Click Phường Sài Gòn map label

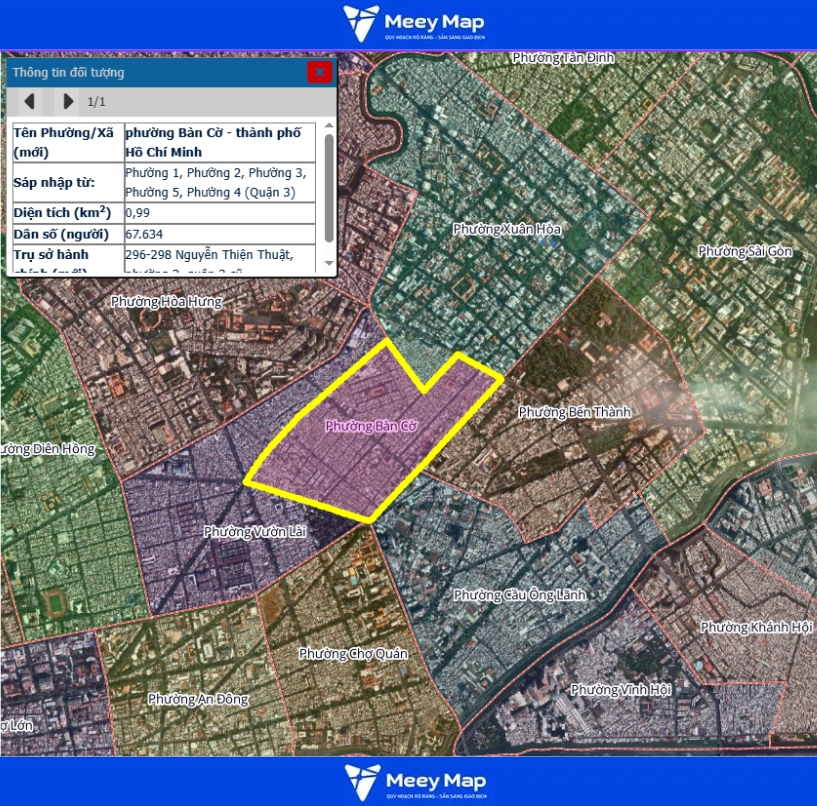coord(744,251)
